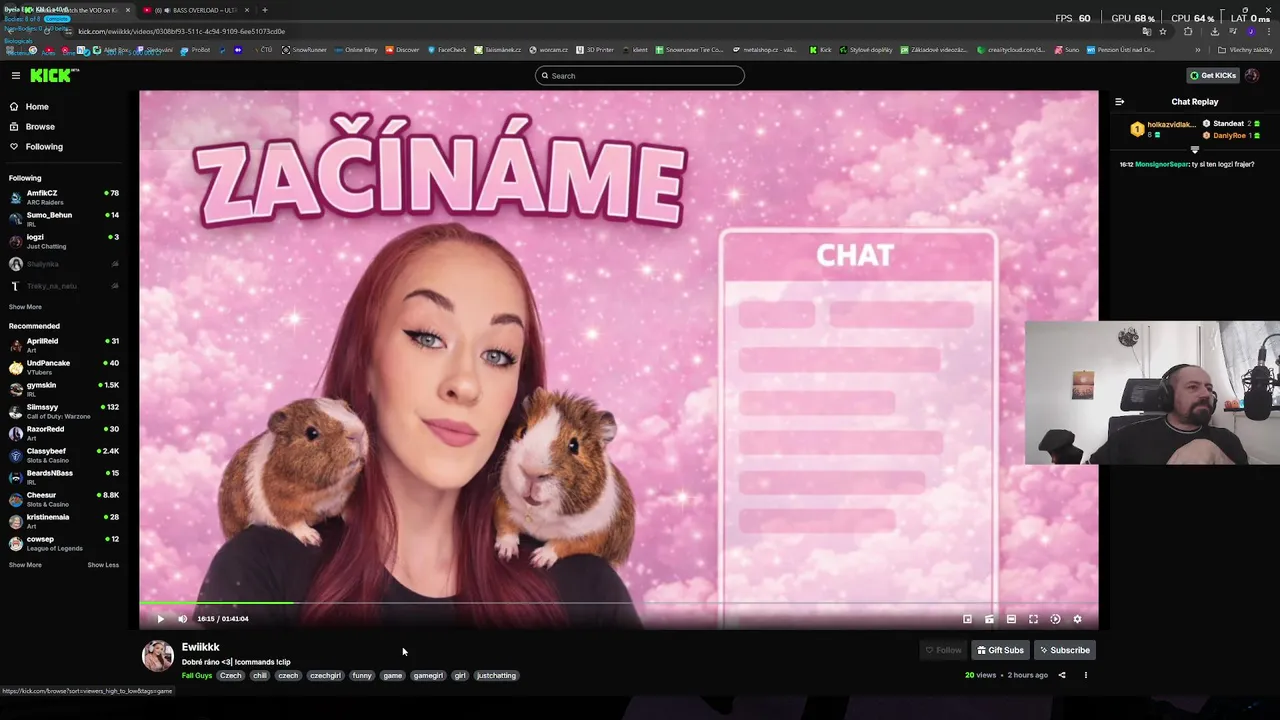Open a new browser tab
The image size is (1280, 720).
pos(264,10)
